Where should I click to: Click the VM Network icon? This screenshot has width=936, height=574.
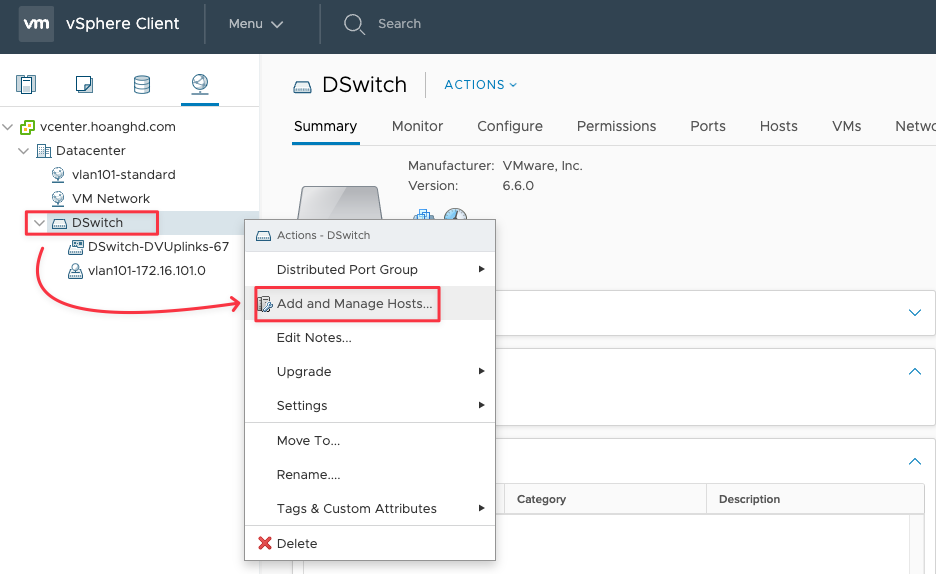(58, 199)
